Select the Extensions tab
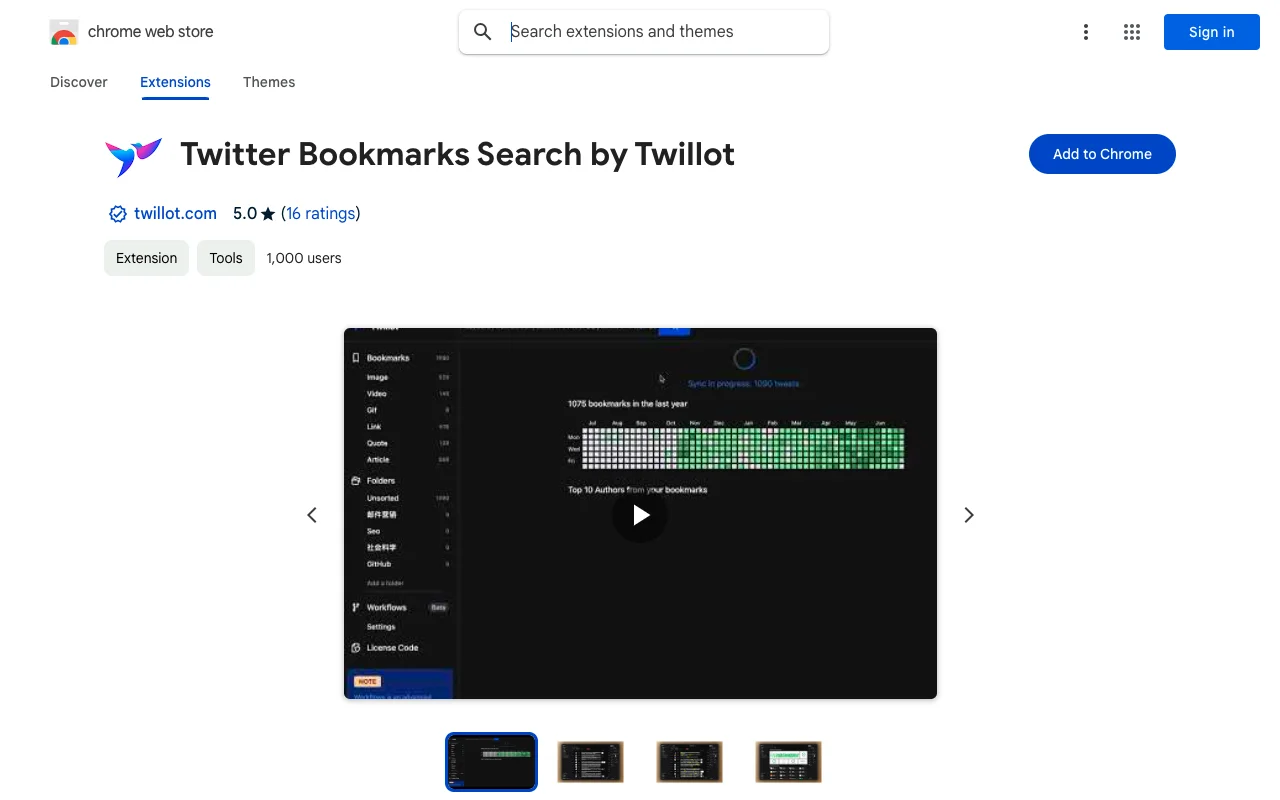 coord(175,82)
